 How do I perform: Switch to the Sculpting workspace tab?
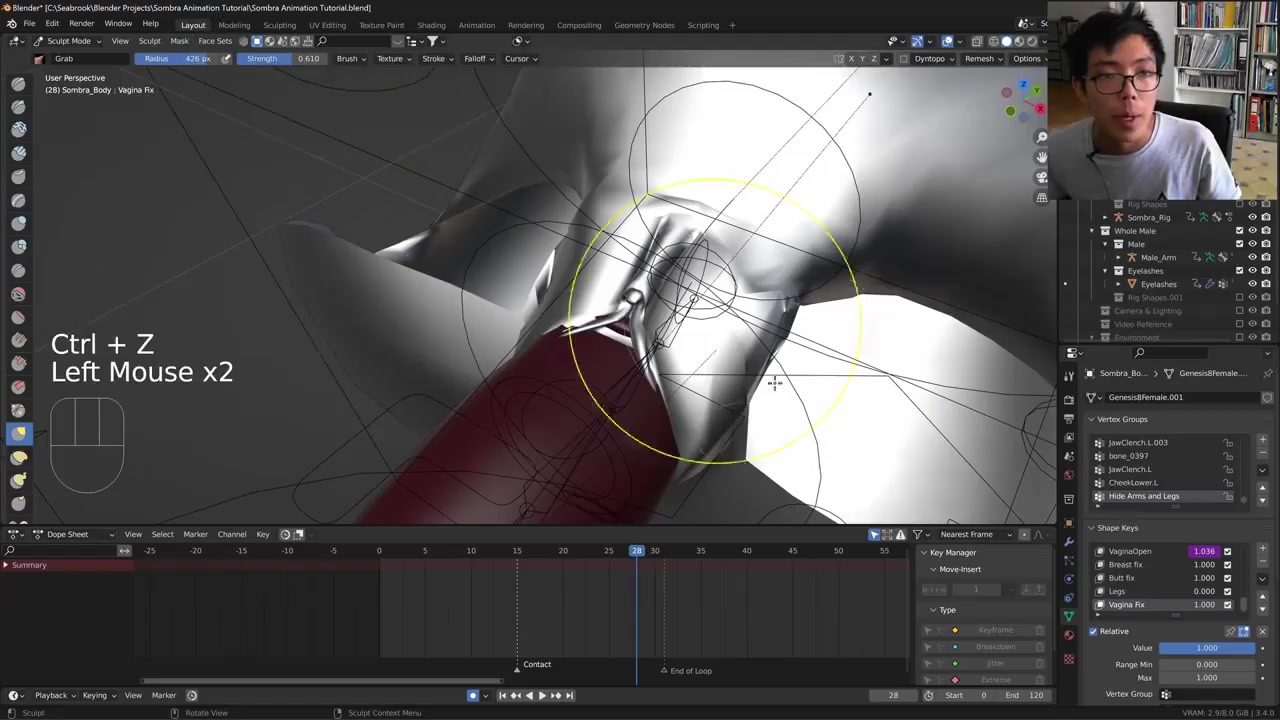[x=279, y=25]
